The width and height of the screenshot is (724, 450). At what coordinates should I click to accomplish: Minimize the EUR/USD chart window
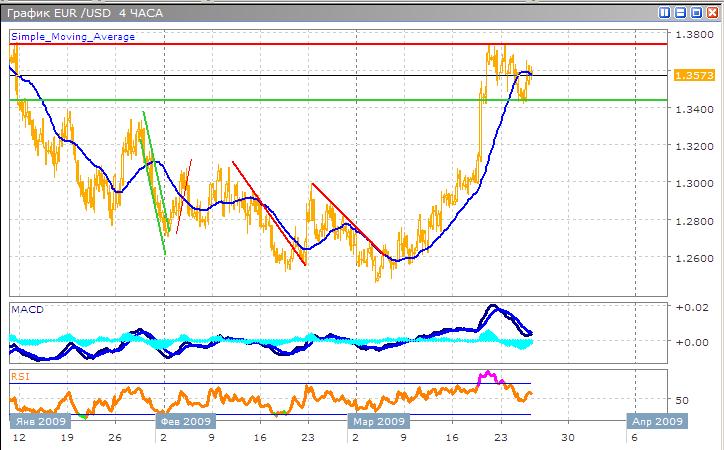pyautogui.click(x=680, y=12)
